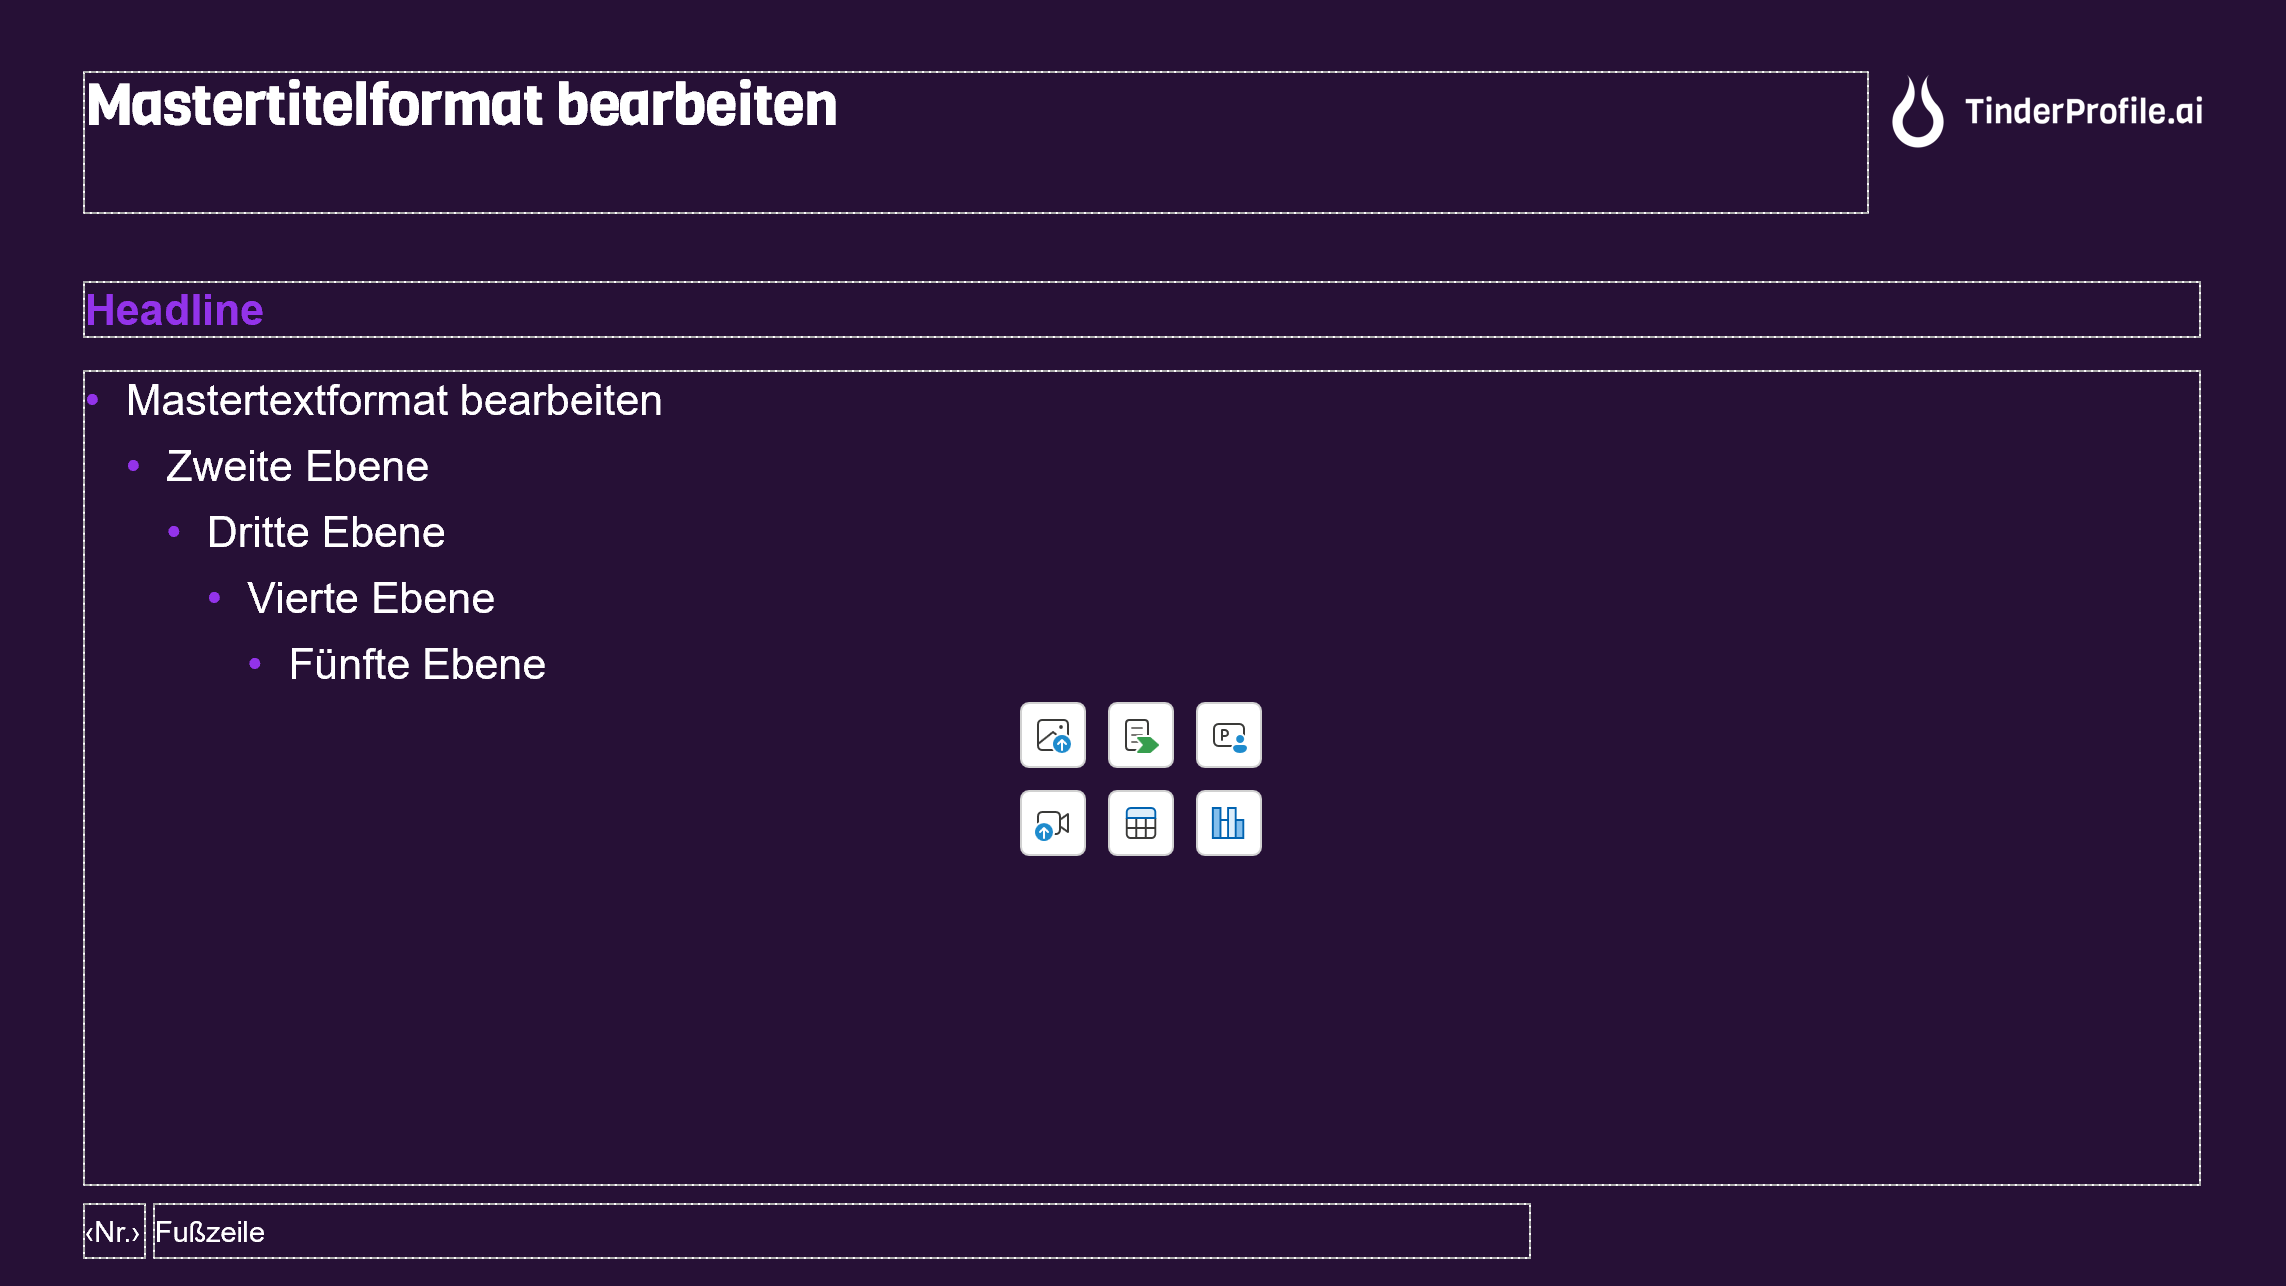Click the purple Headline text
This screenshot has width=2286, height=1286.
(x=174, y=310)
